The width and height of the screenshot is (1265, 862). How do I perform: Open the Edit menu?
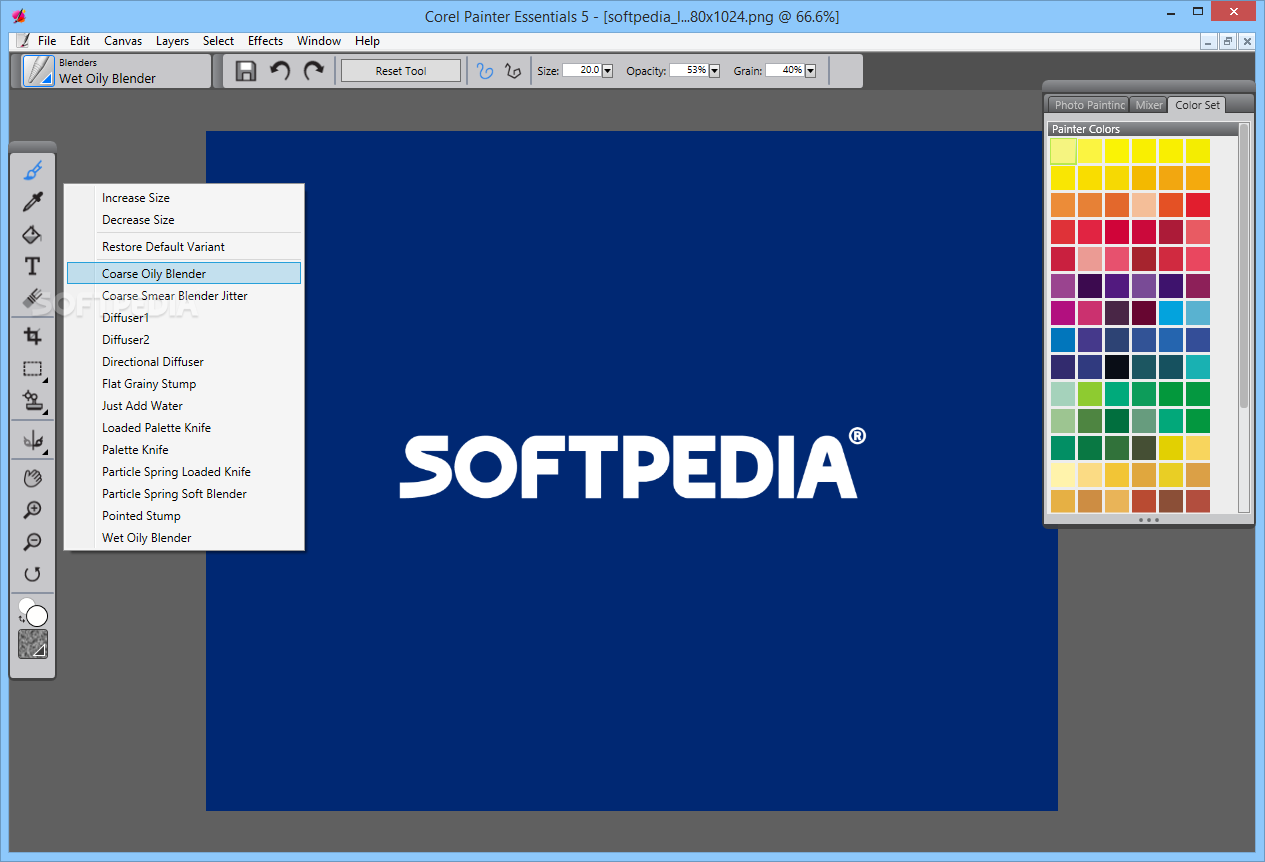coord(80,41)
